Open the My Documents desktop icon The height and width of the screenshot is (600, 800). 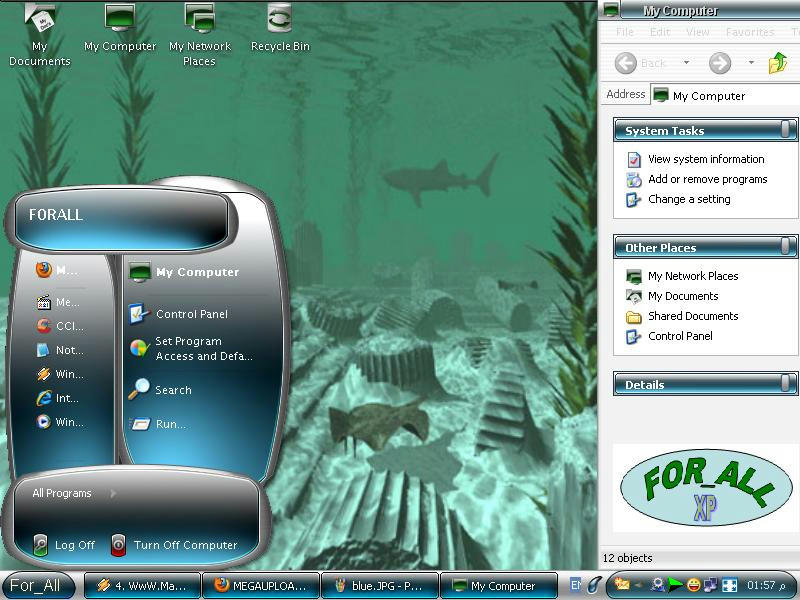point(40,35)
